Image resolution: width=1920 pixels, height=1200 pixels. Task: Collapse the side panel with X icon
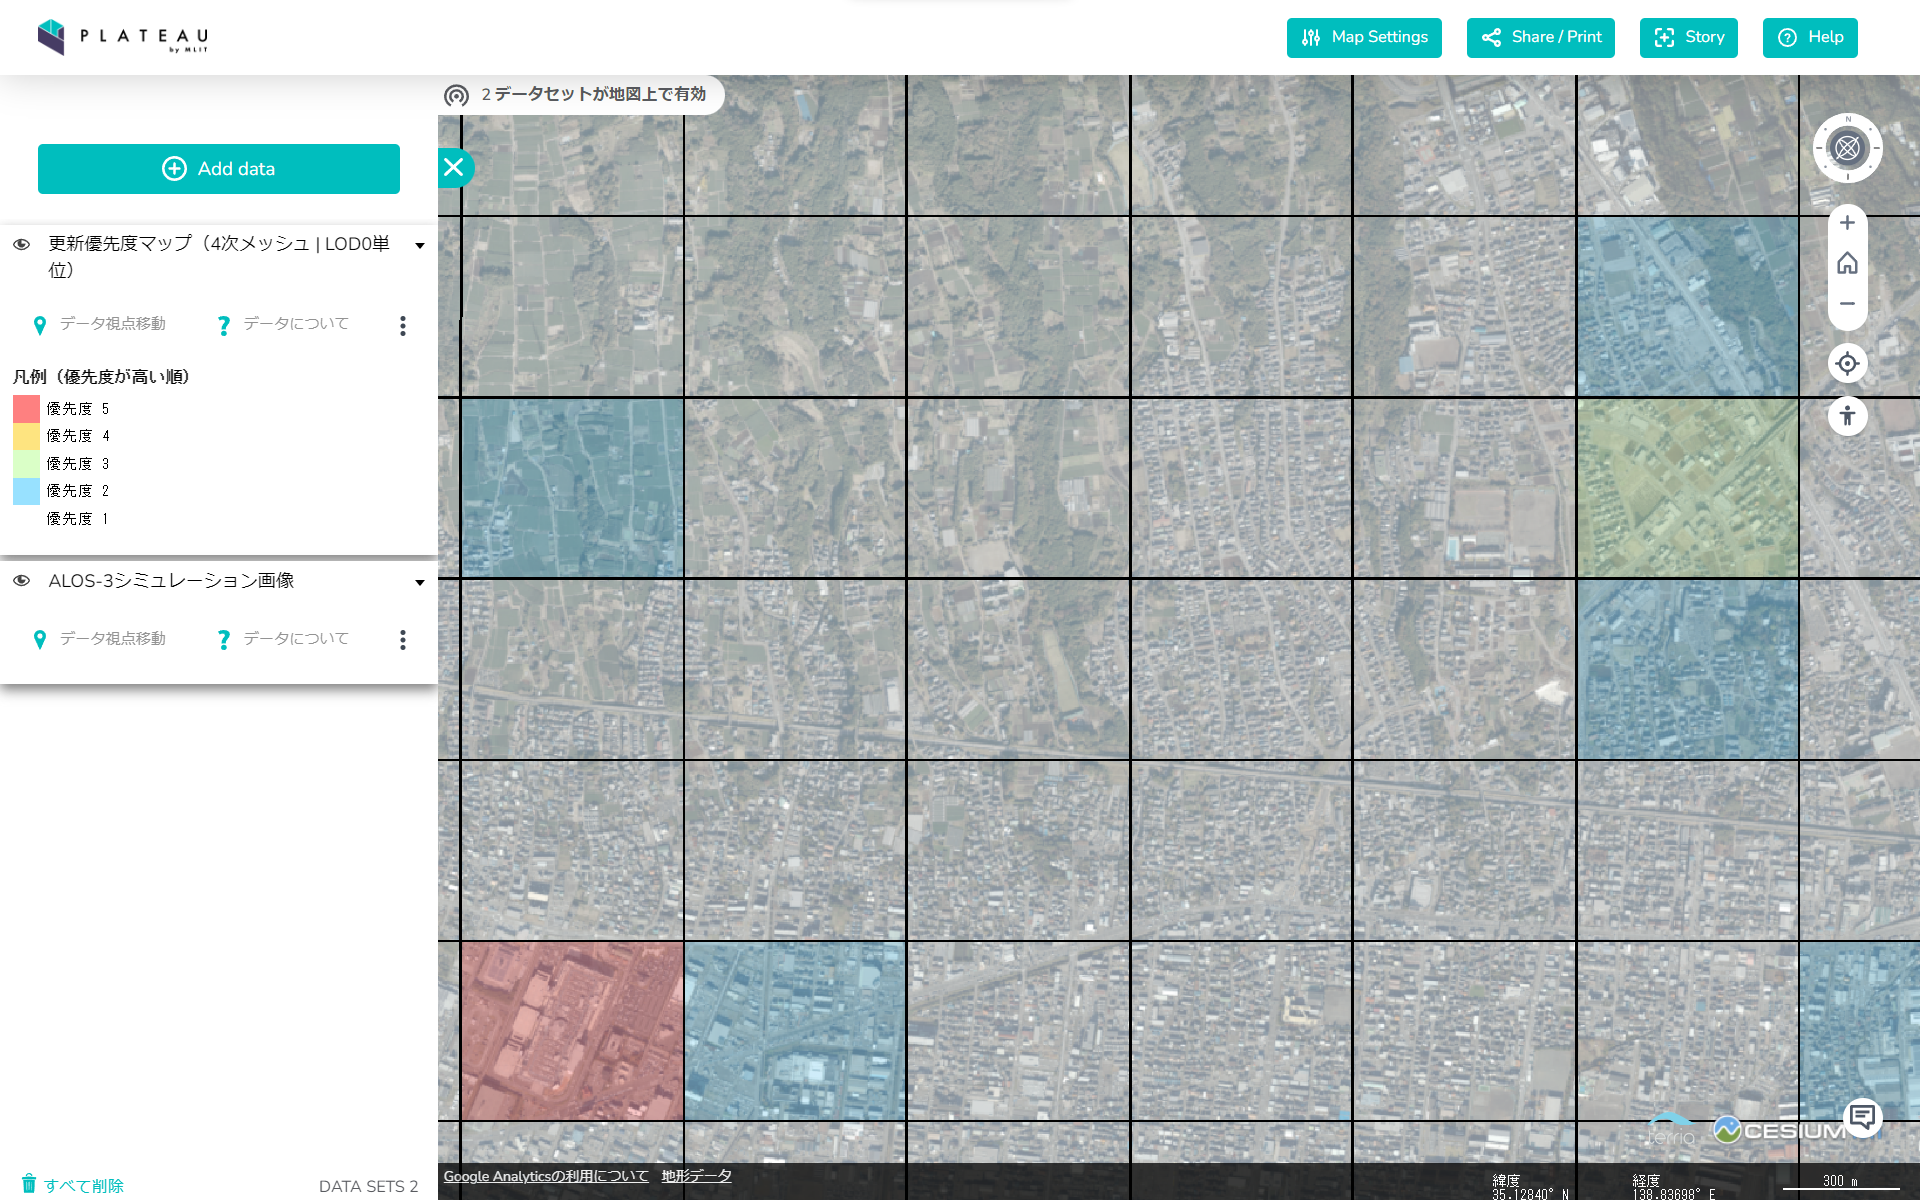coord(454,167)
